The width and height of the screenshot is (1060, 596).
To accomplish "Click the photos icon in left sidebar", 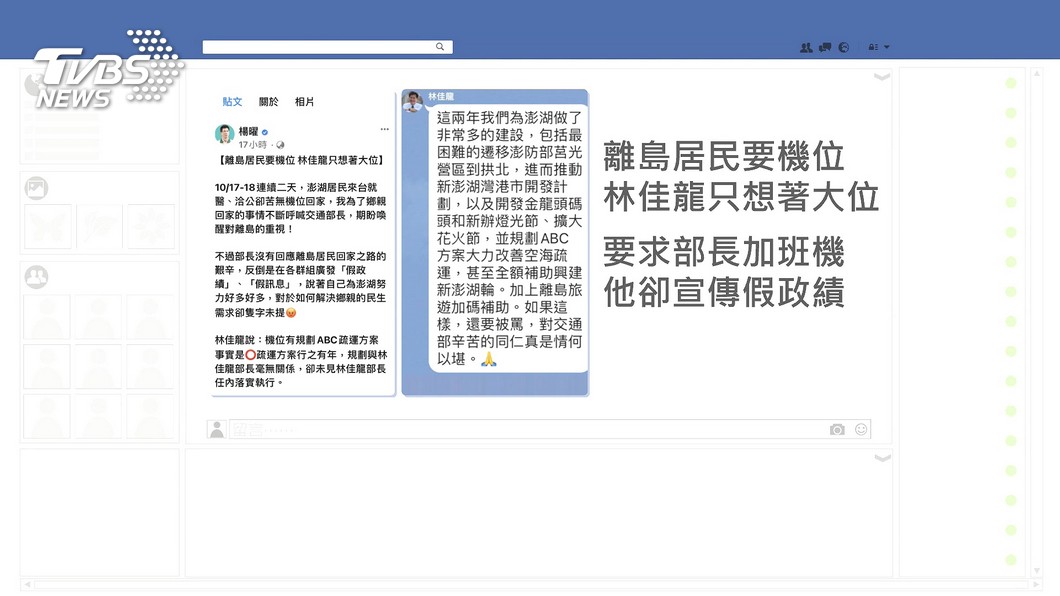I will coord(37,188).
